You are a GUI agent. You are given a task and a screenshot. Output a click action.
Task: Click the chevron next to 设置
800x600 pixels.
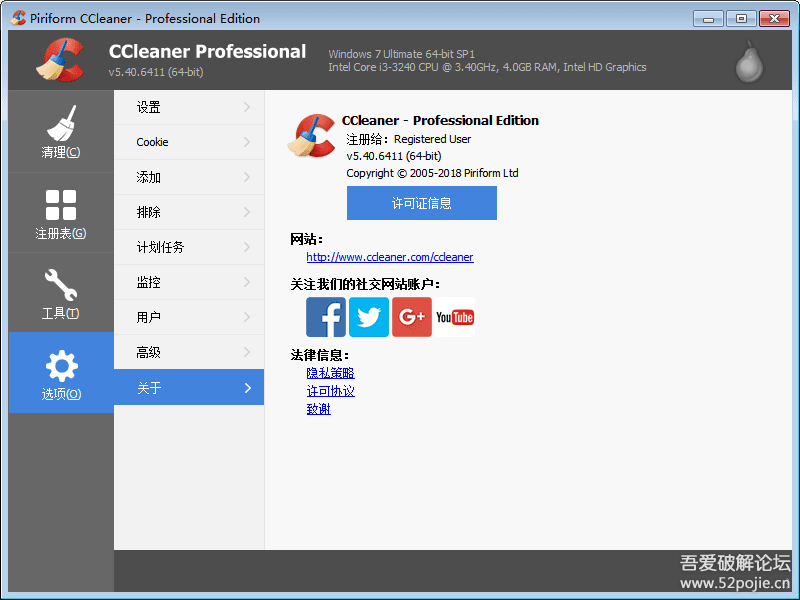(x=247, y=107)
